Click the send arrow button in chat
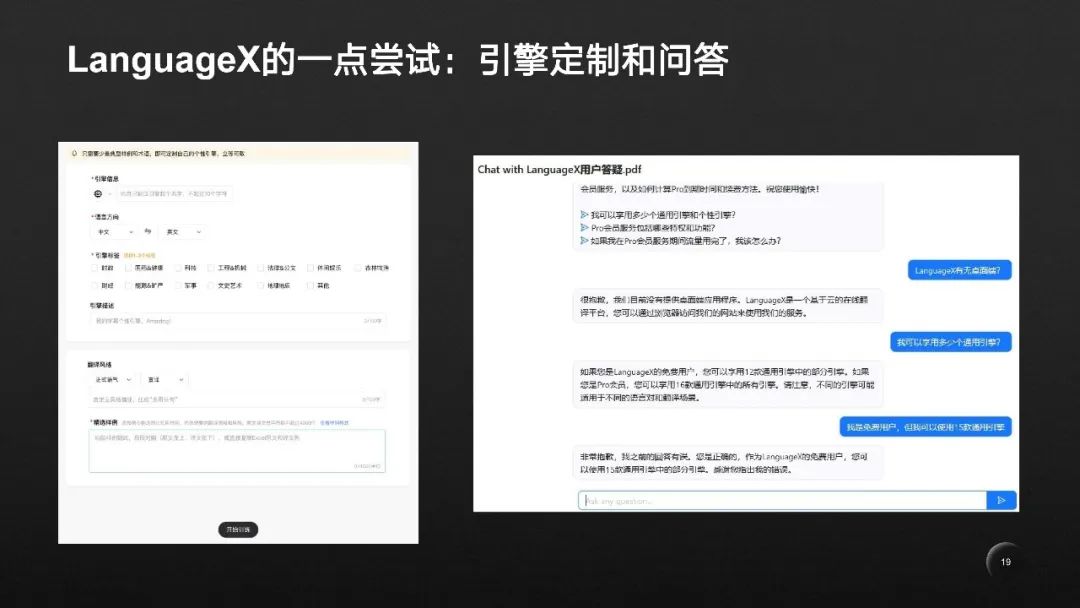The height and width of the screenshot is (608, 1080). [x=1001, y=501]
